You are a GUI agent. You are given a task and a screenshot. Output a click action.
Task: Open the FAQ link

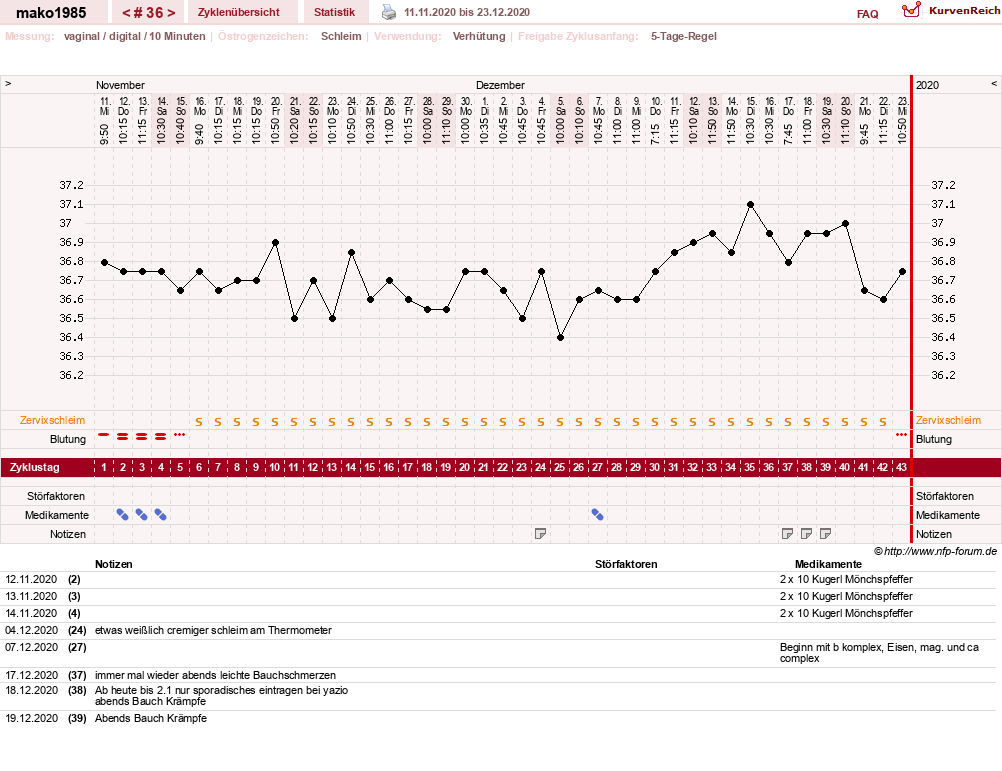[x=867, y=14]
